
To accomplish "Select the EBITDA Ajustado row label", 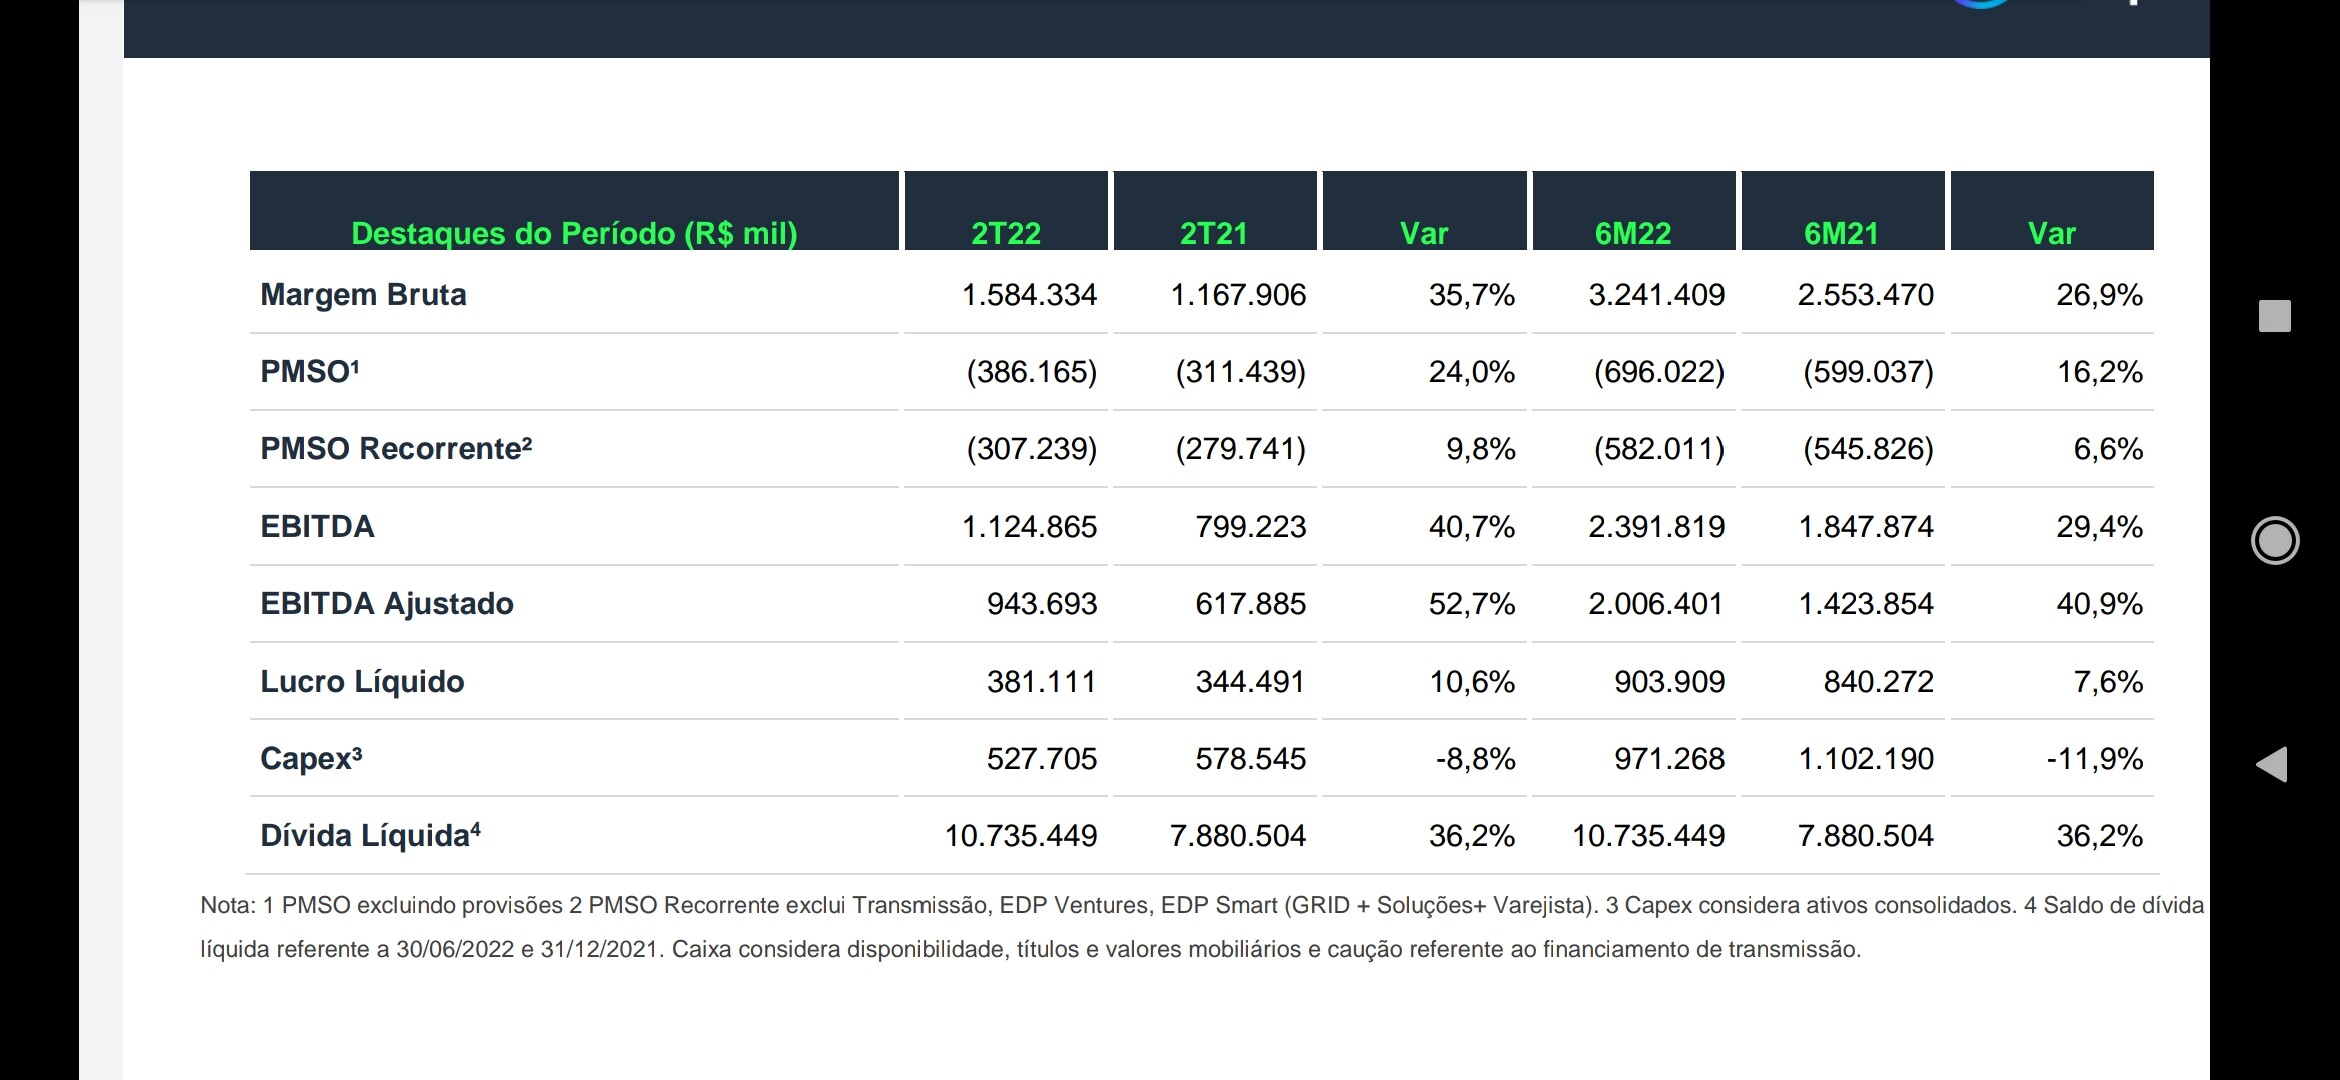I will coord(387,604).
